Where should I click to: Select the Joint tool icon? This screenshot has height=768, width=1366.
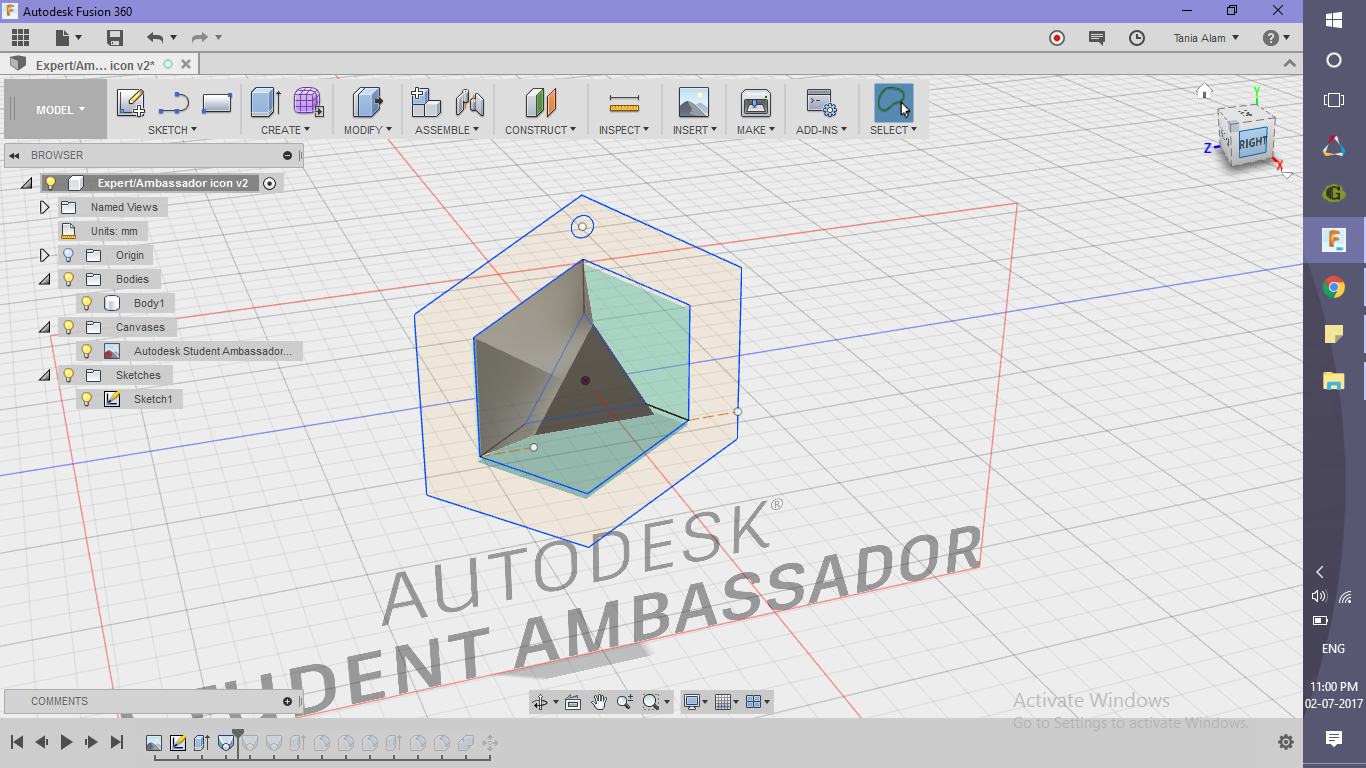point(469,103)
